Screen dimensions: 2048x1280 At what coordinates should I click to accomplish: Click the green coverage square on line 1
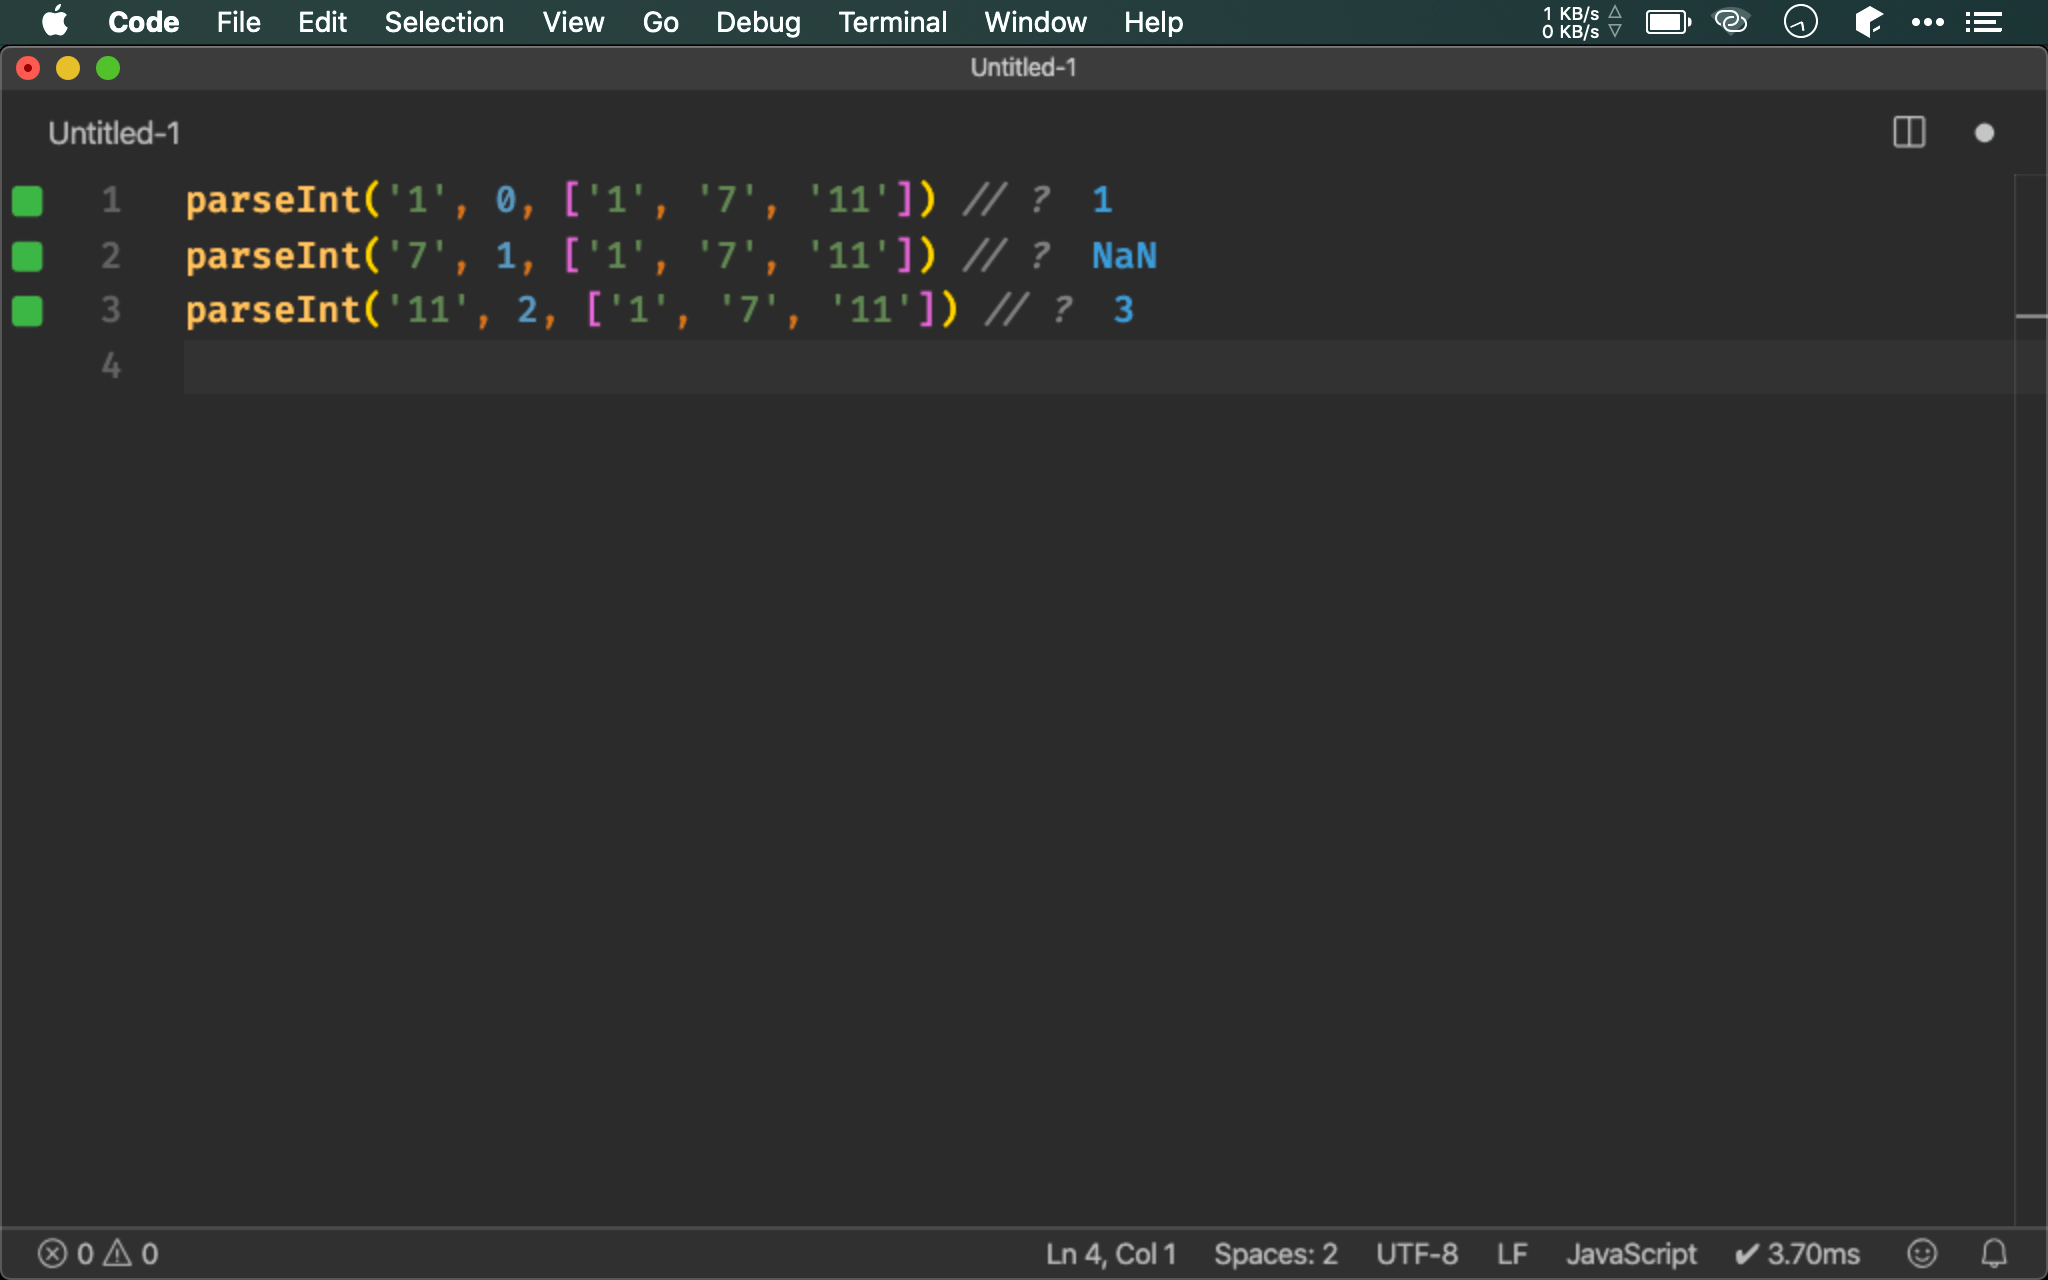point(27,201)
